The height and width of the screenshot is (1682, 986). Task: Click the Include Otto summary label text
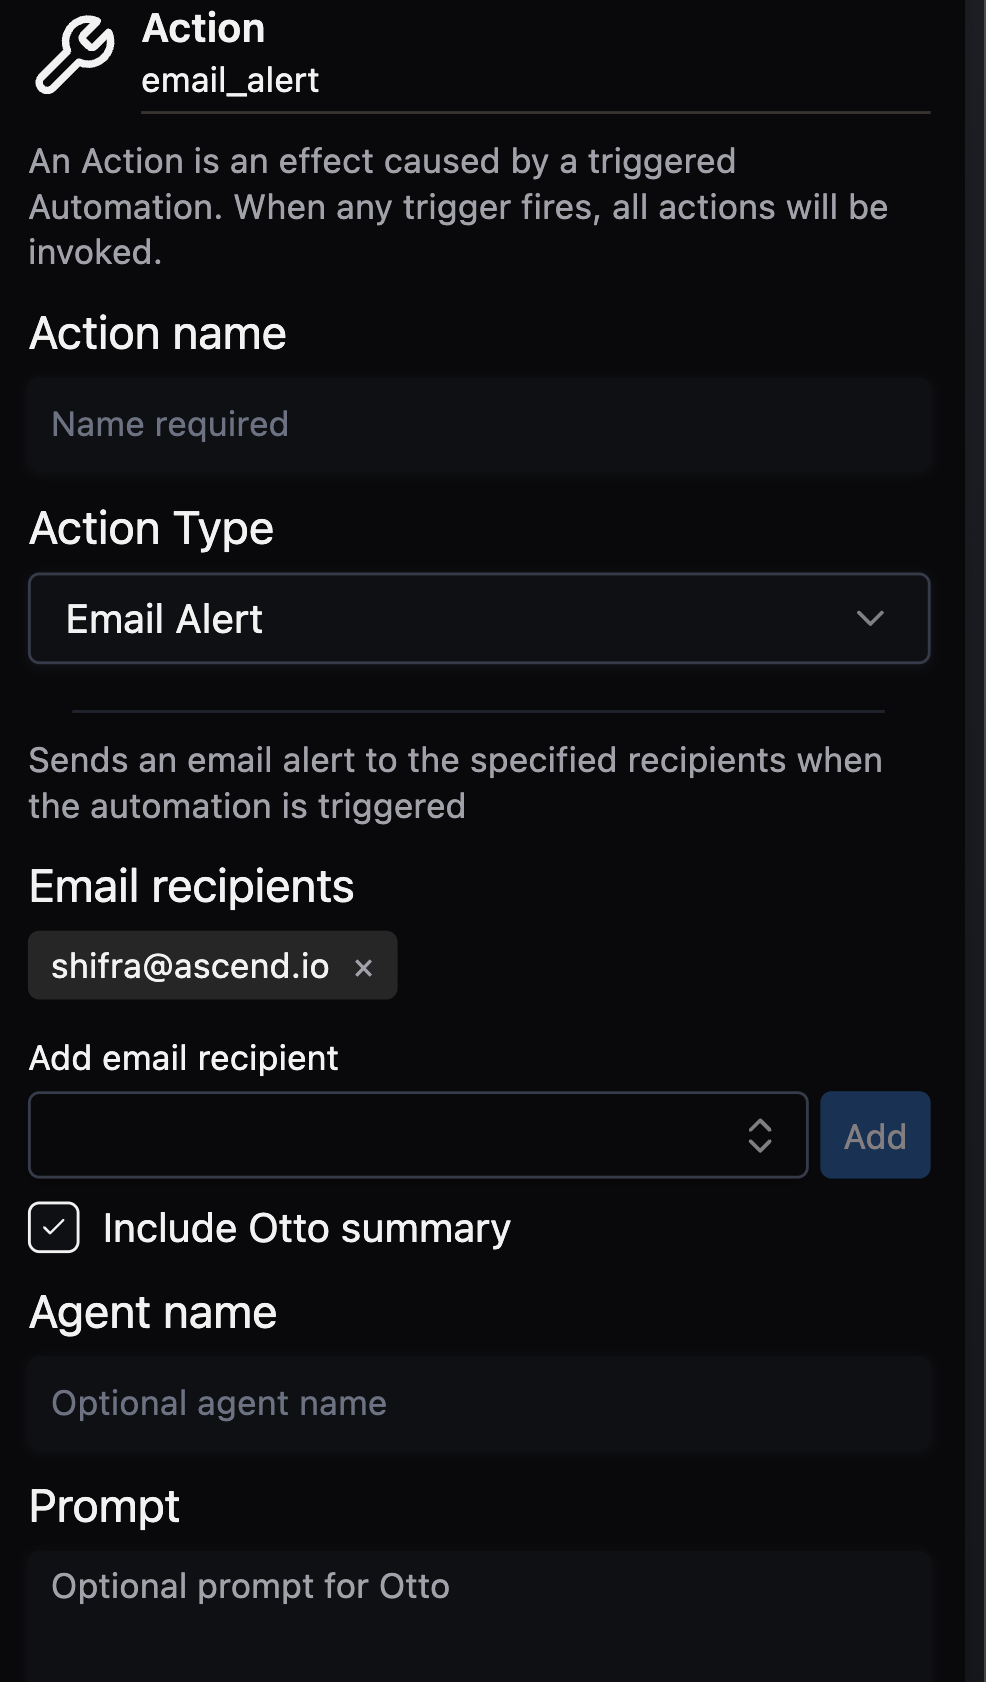(306, 1228)
